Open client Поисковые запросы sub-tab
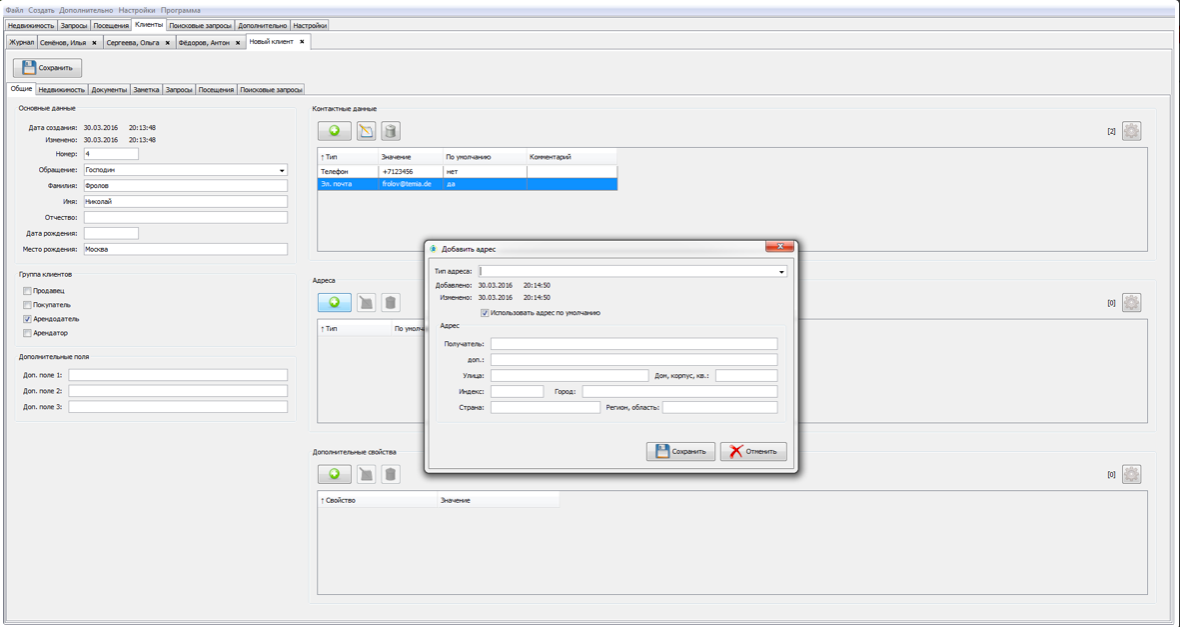 (x=271, y=90)
